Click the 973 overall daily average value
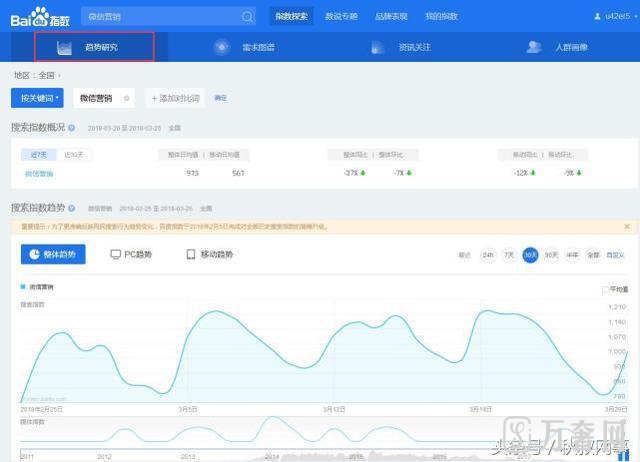640x462 pixels. (x=192, y=173)
